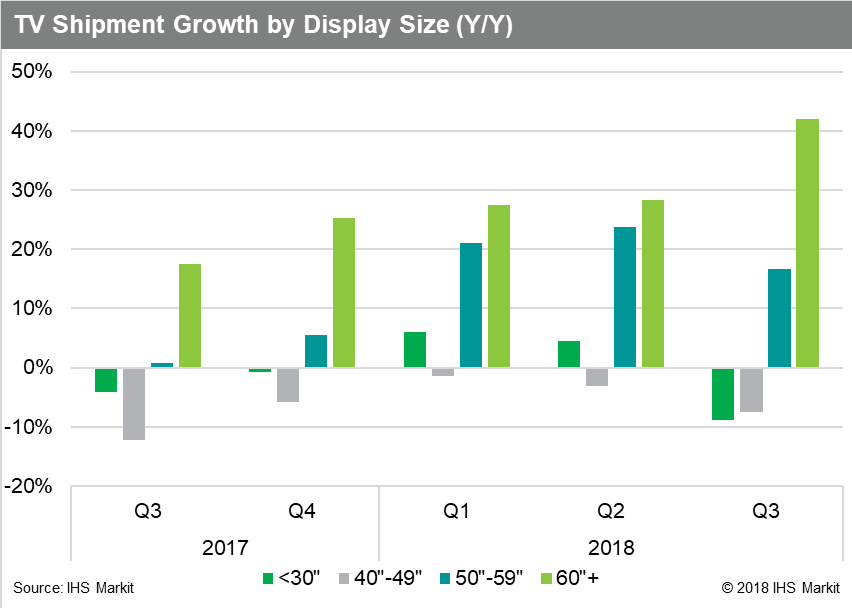The width and height of the screenshot is (852, 608).
Task: Click the green <30" legend swatch
Action: [x=267, y=578]
